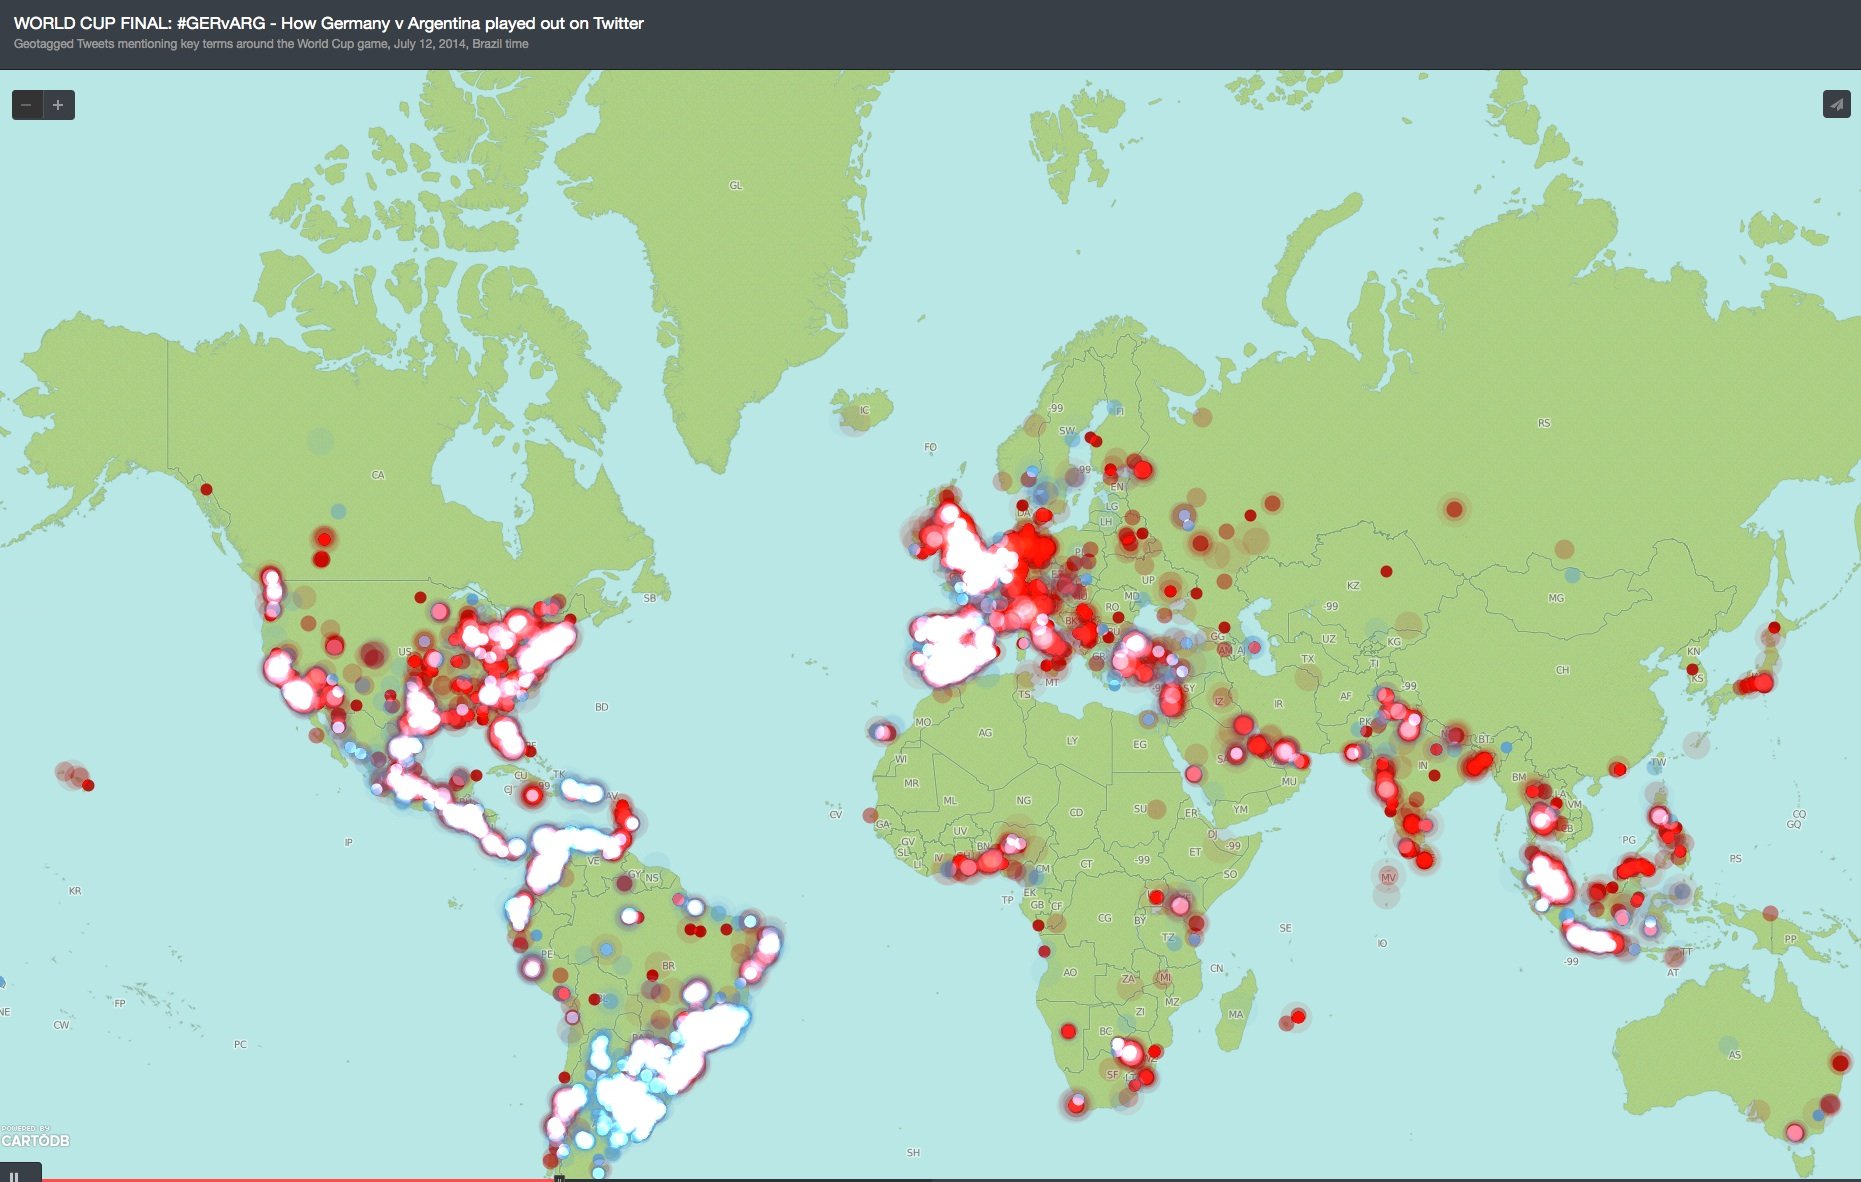Screen dimensions: 1861x1182
Task: Zoom in the map with plus button
Action: (58, 105)
